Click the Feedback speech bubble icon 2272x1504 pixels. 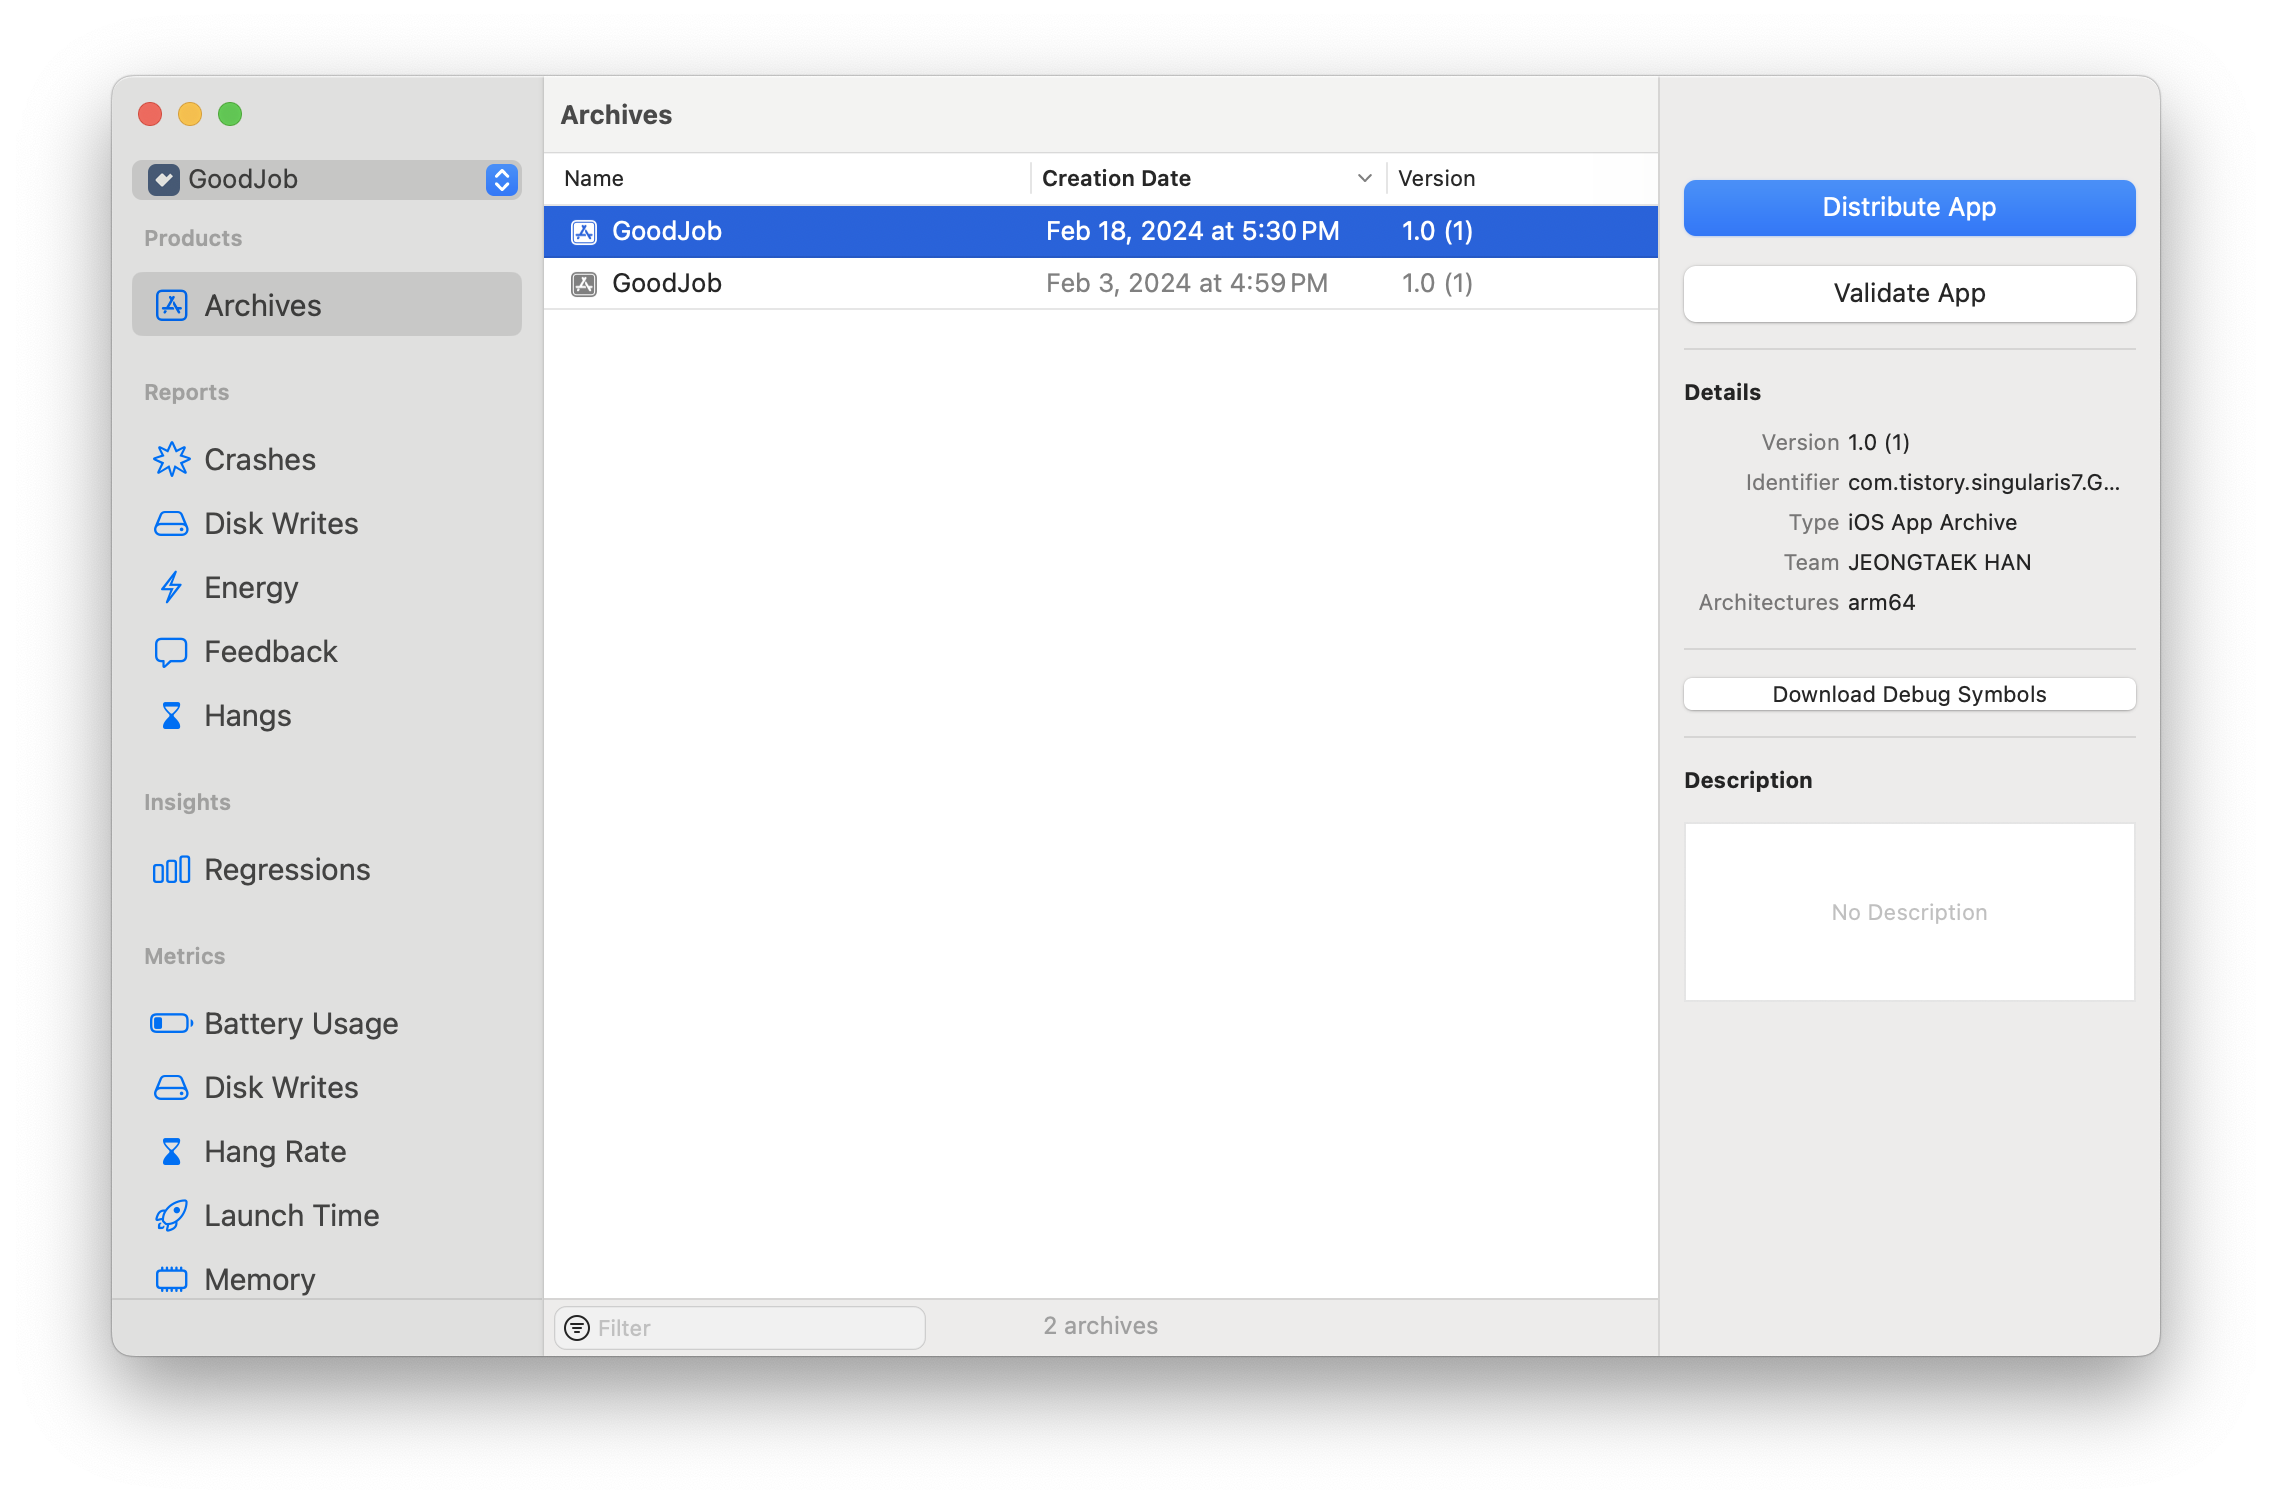(x=171, y=651)
